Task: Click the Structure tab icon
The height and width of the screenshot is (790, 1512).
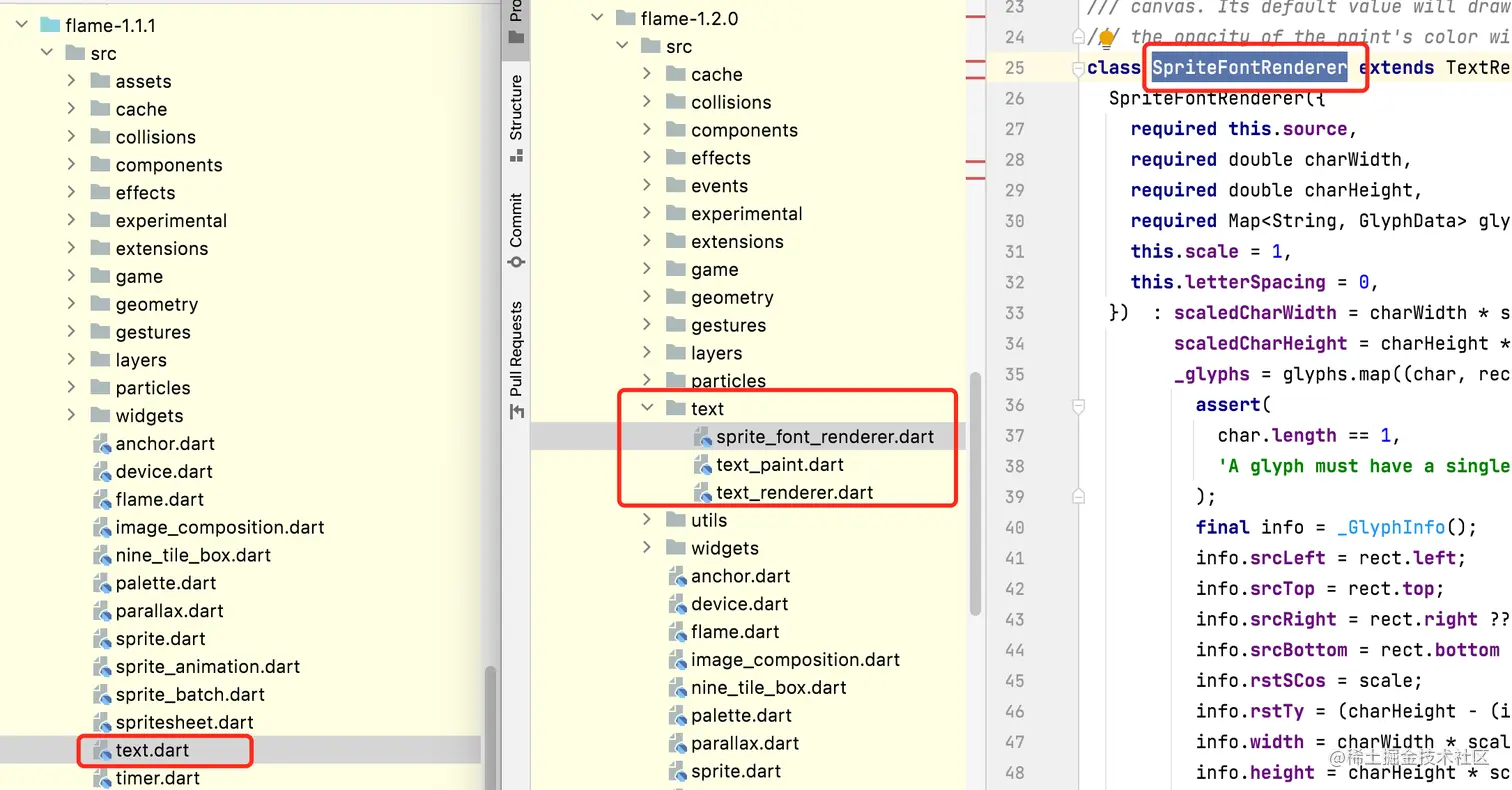Action: click(516, 156)
